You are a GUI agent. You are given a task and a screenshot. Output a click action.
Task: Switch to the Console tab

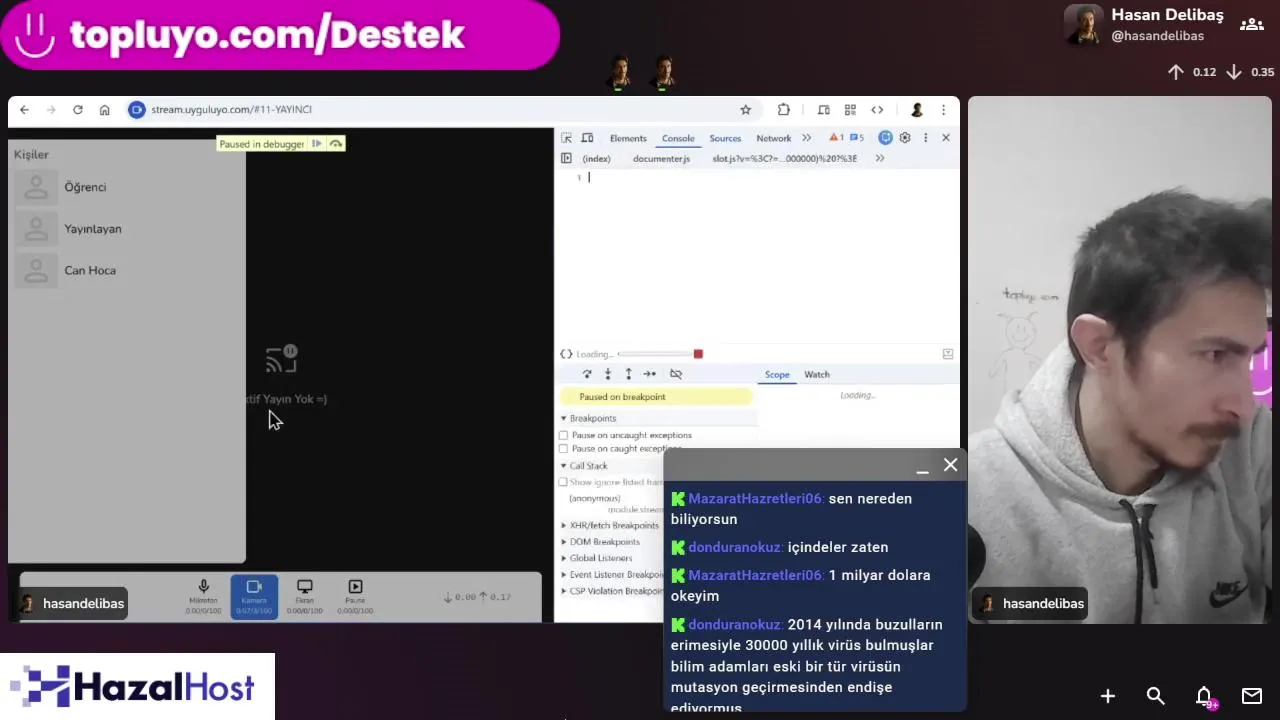(x=678, y=138)
